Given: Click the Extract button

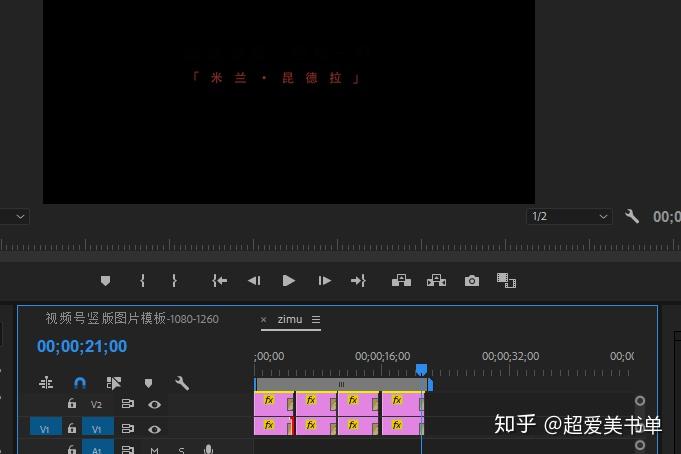Looking at the screenshot, I should click(x=436, y=281).
